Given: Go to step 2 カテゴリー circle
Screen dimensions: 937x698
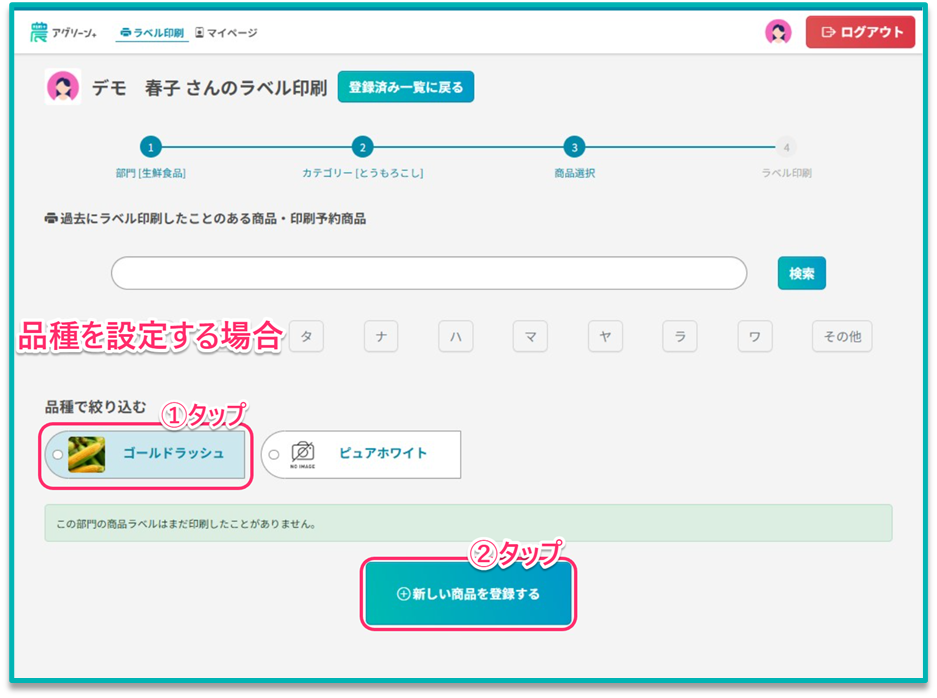Looking at the screenshot, I should pos(363,147).
